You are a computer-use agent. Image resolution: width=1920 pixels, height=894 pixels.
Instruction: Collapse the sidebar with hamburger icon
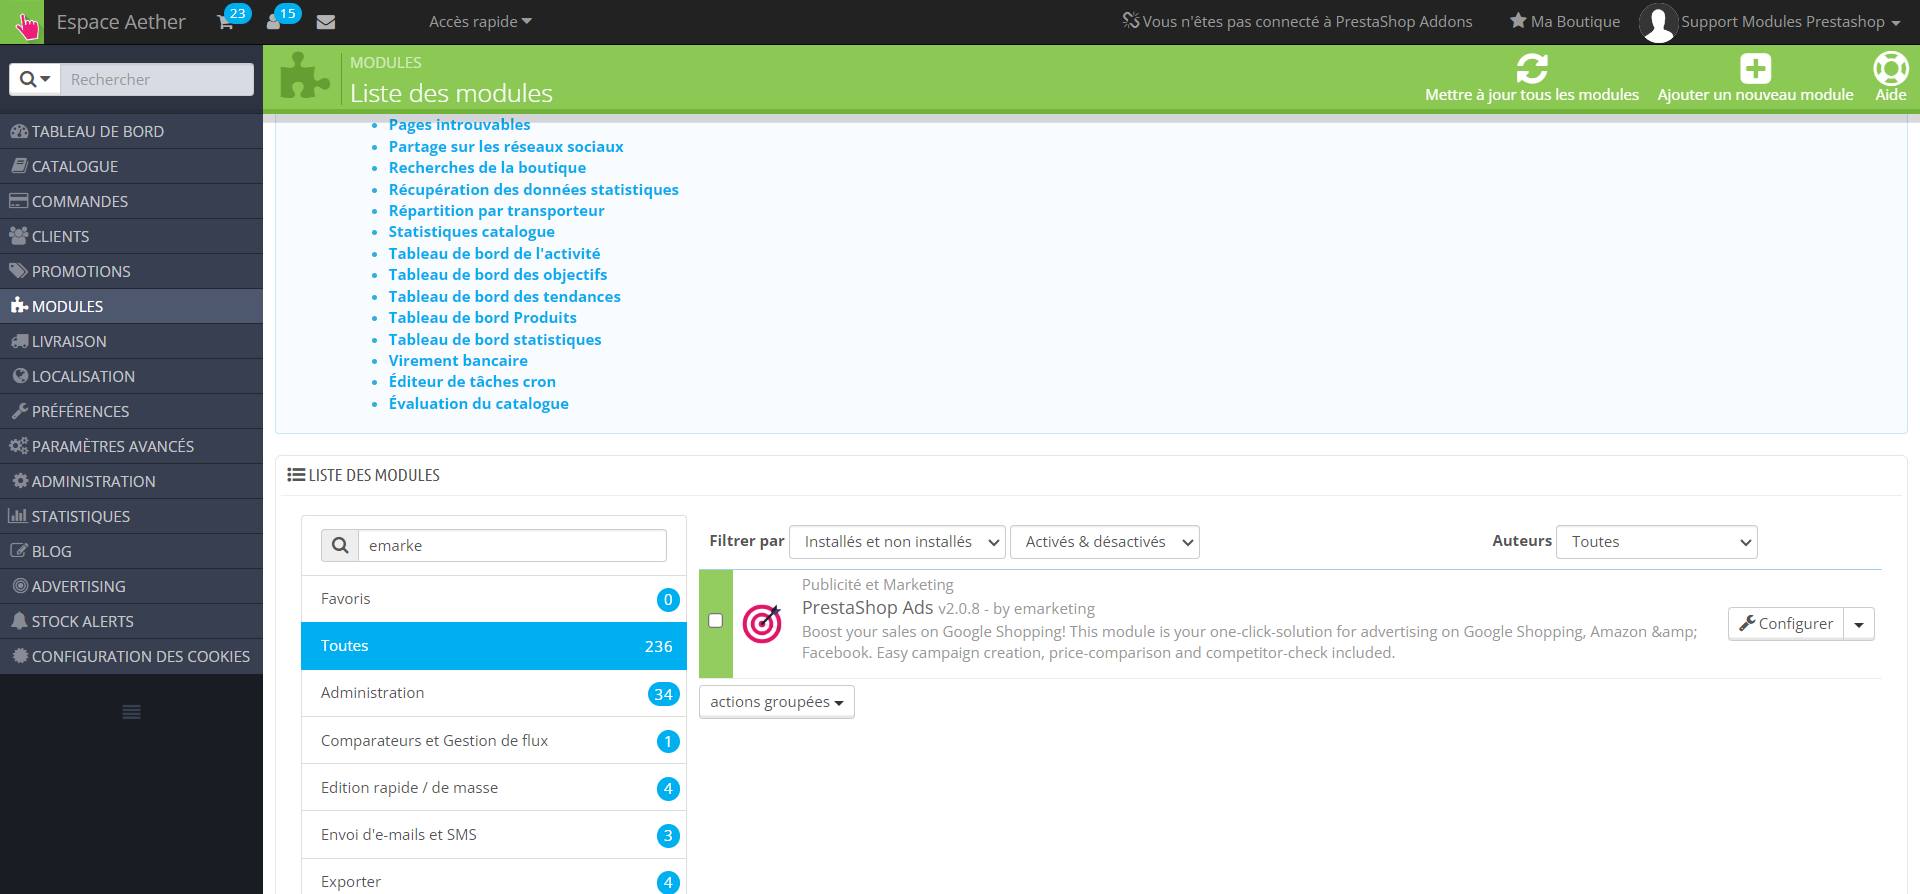[131, 712]
